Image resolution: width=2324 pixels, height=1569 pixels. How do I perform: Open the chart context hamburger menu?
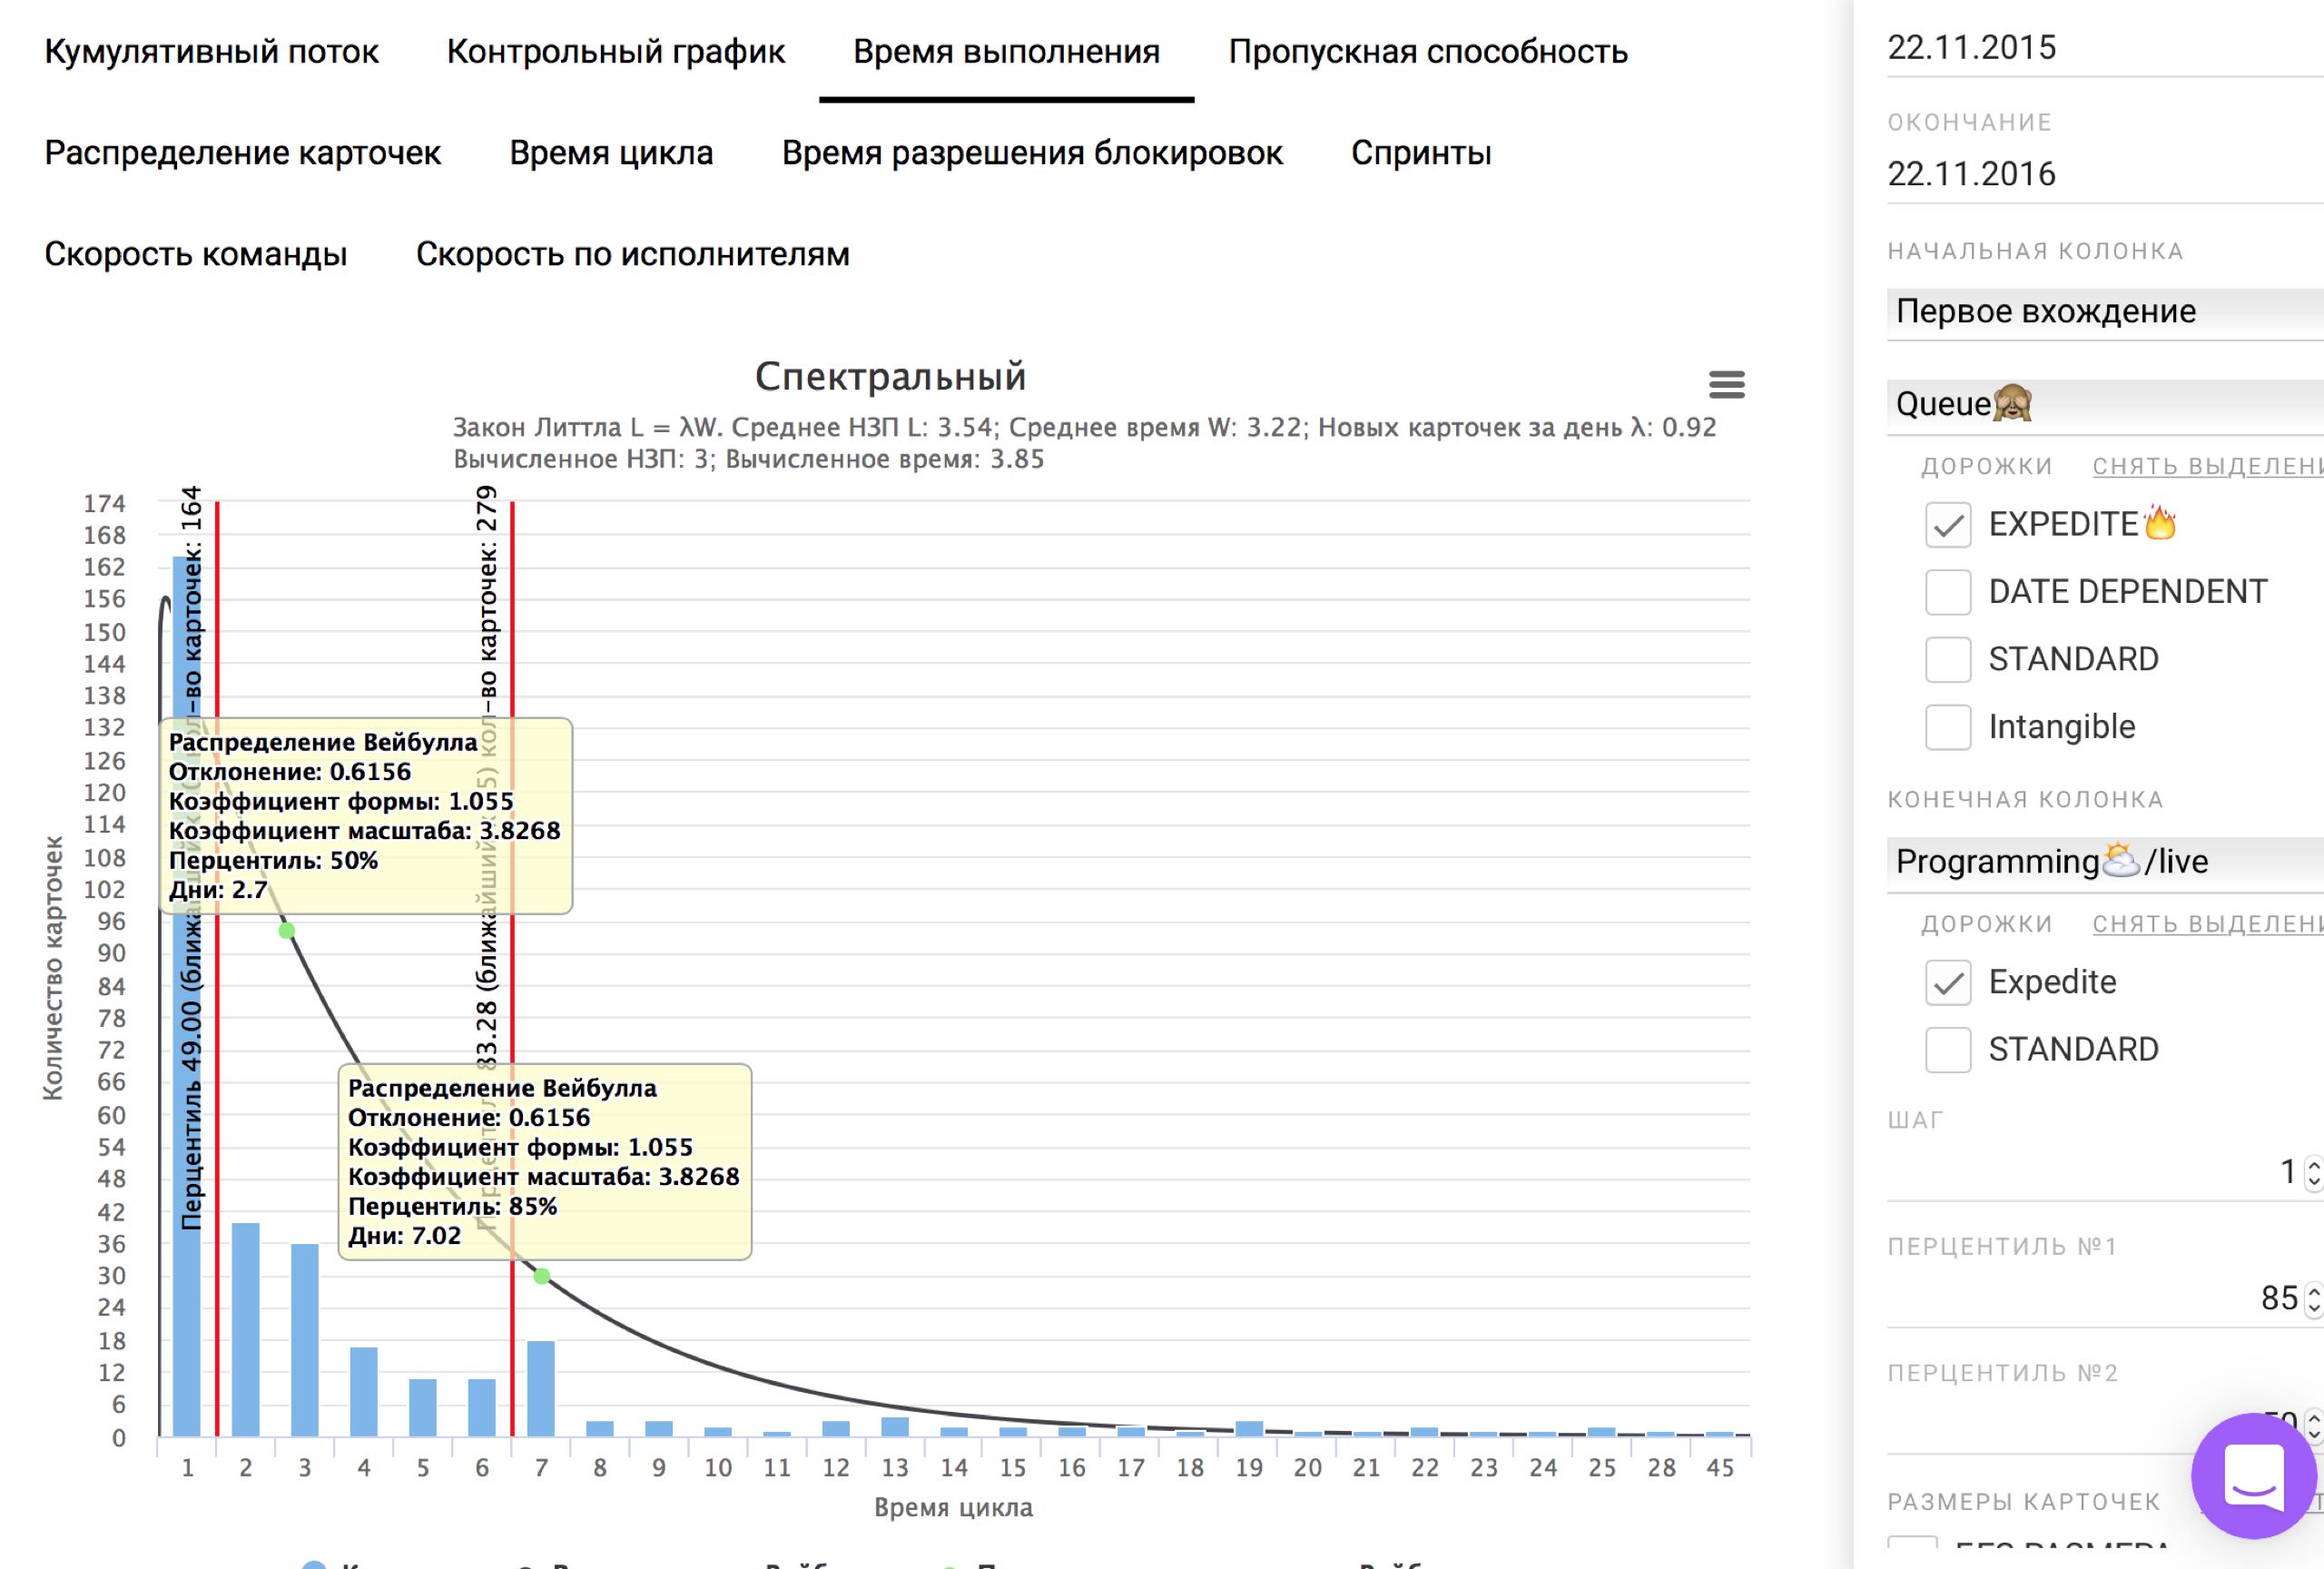[1726, 384]
